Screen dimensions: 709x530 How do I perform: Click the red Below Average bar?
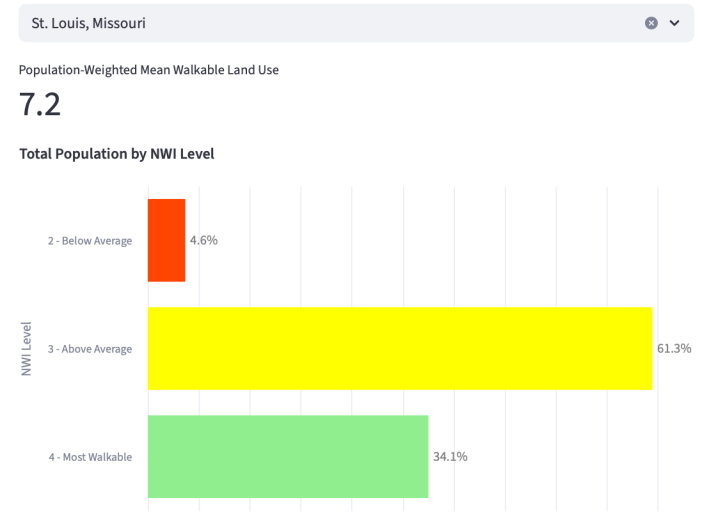166,240
